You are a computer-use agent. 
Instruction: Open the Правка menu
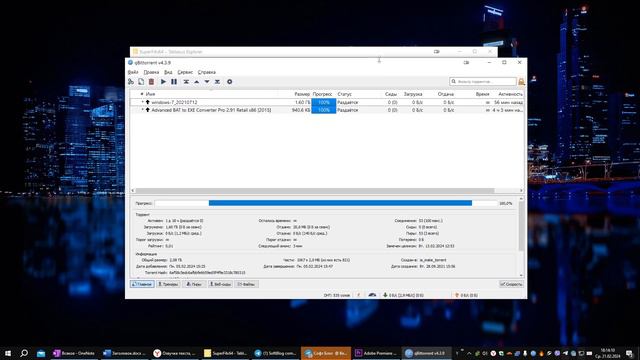click(x=151, y=72)
